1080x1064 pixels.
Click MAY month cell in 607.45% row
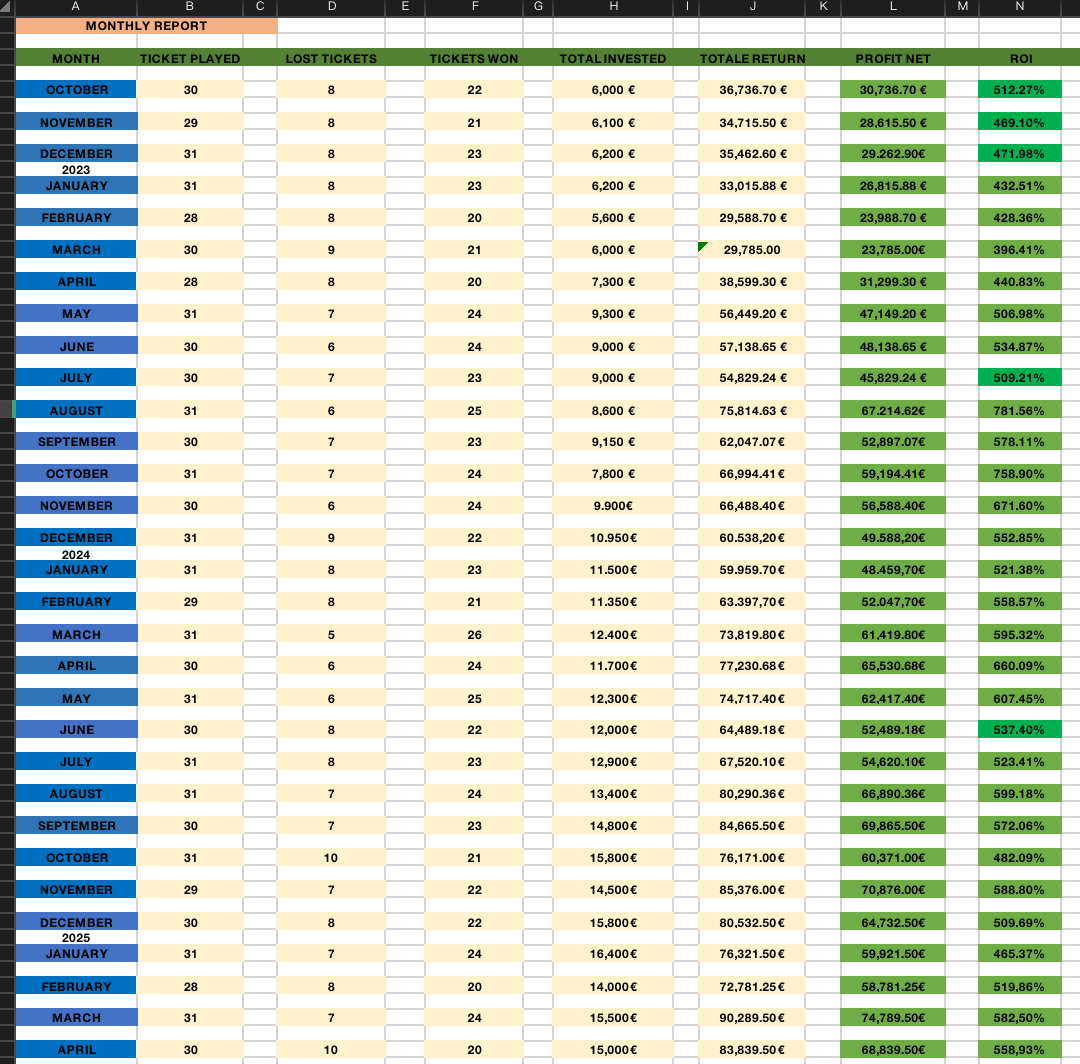click(x=76, y=698)
